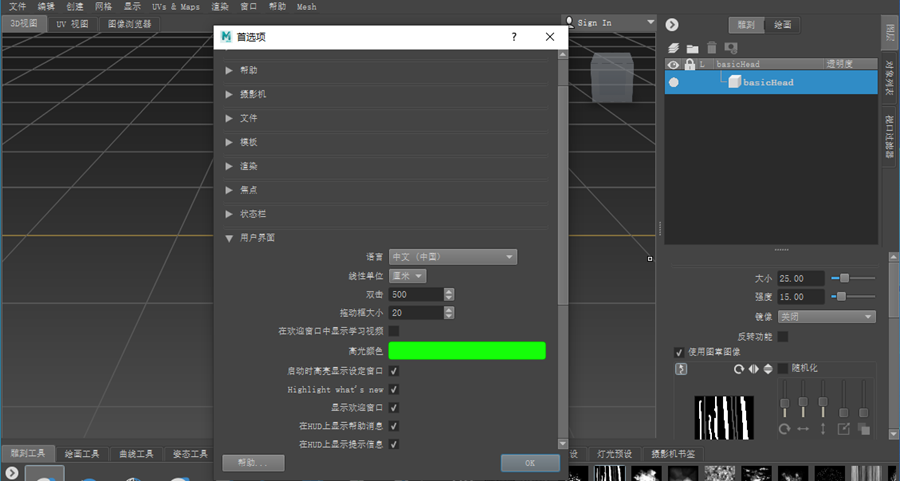Expand the 帮助 preferences section
This screenshot has height=481, width=900.
click(x=229, y=70)
